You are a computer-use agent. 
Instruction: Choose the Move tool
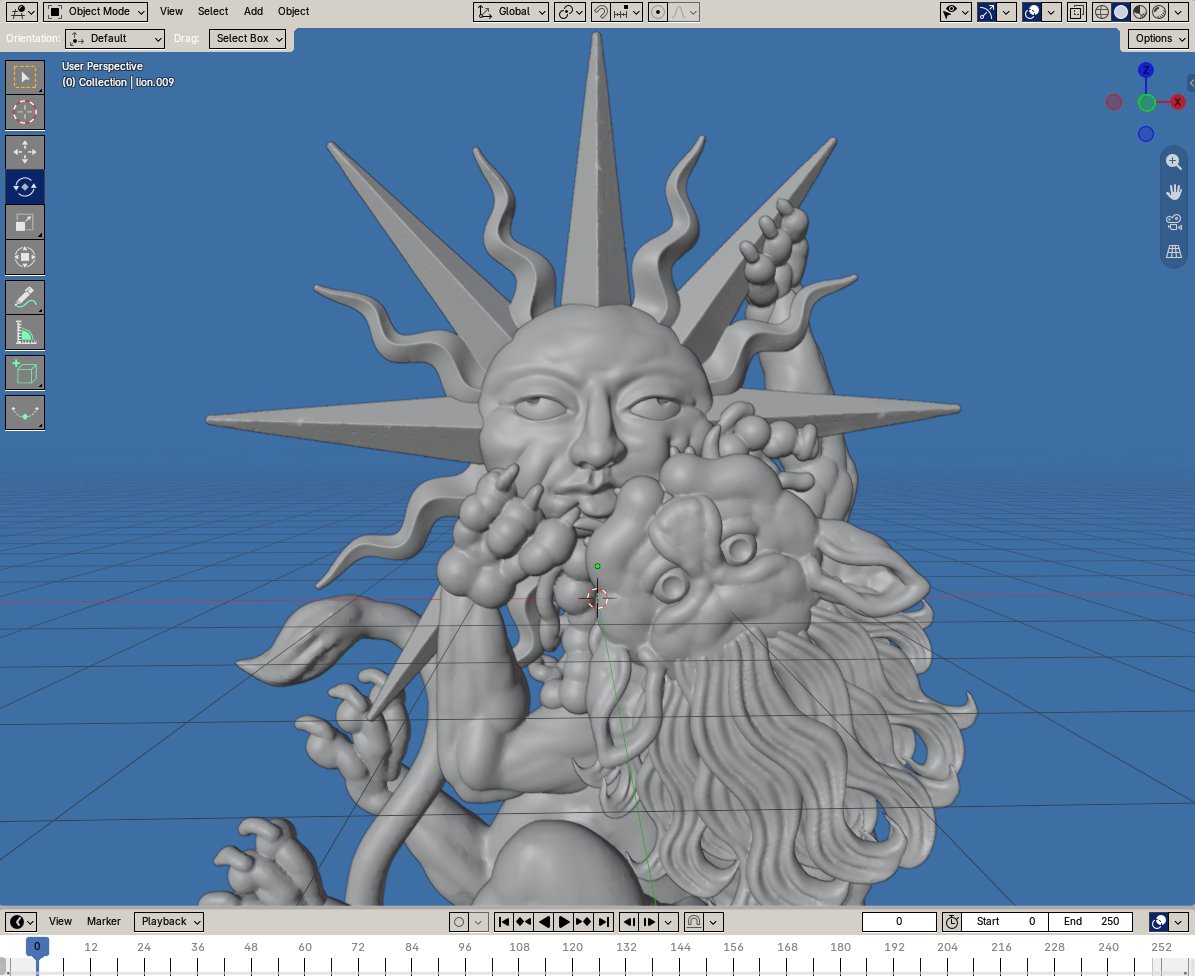tap(24, 152)
